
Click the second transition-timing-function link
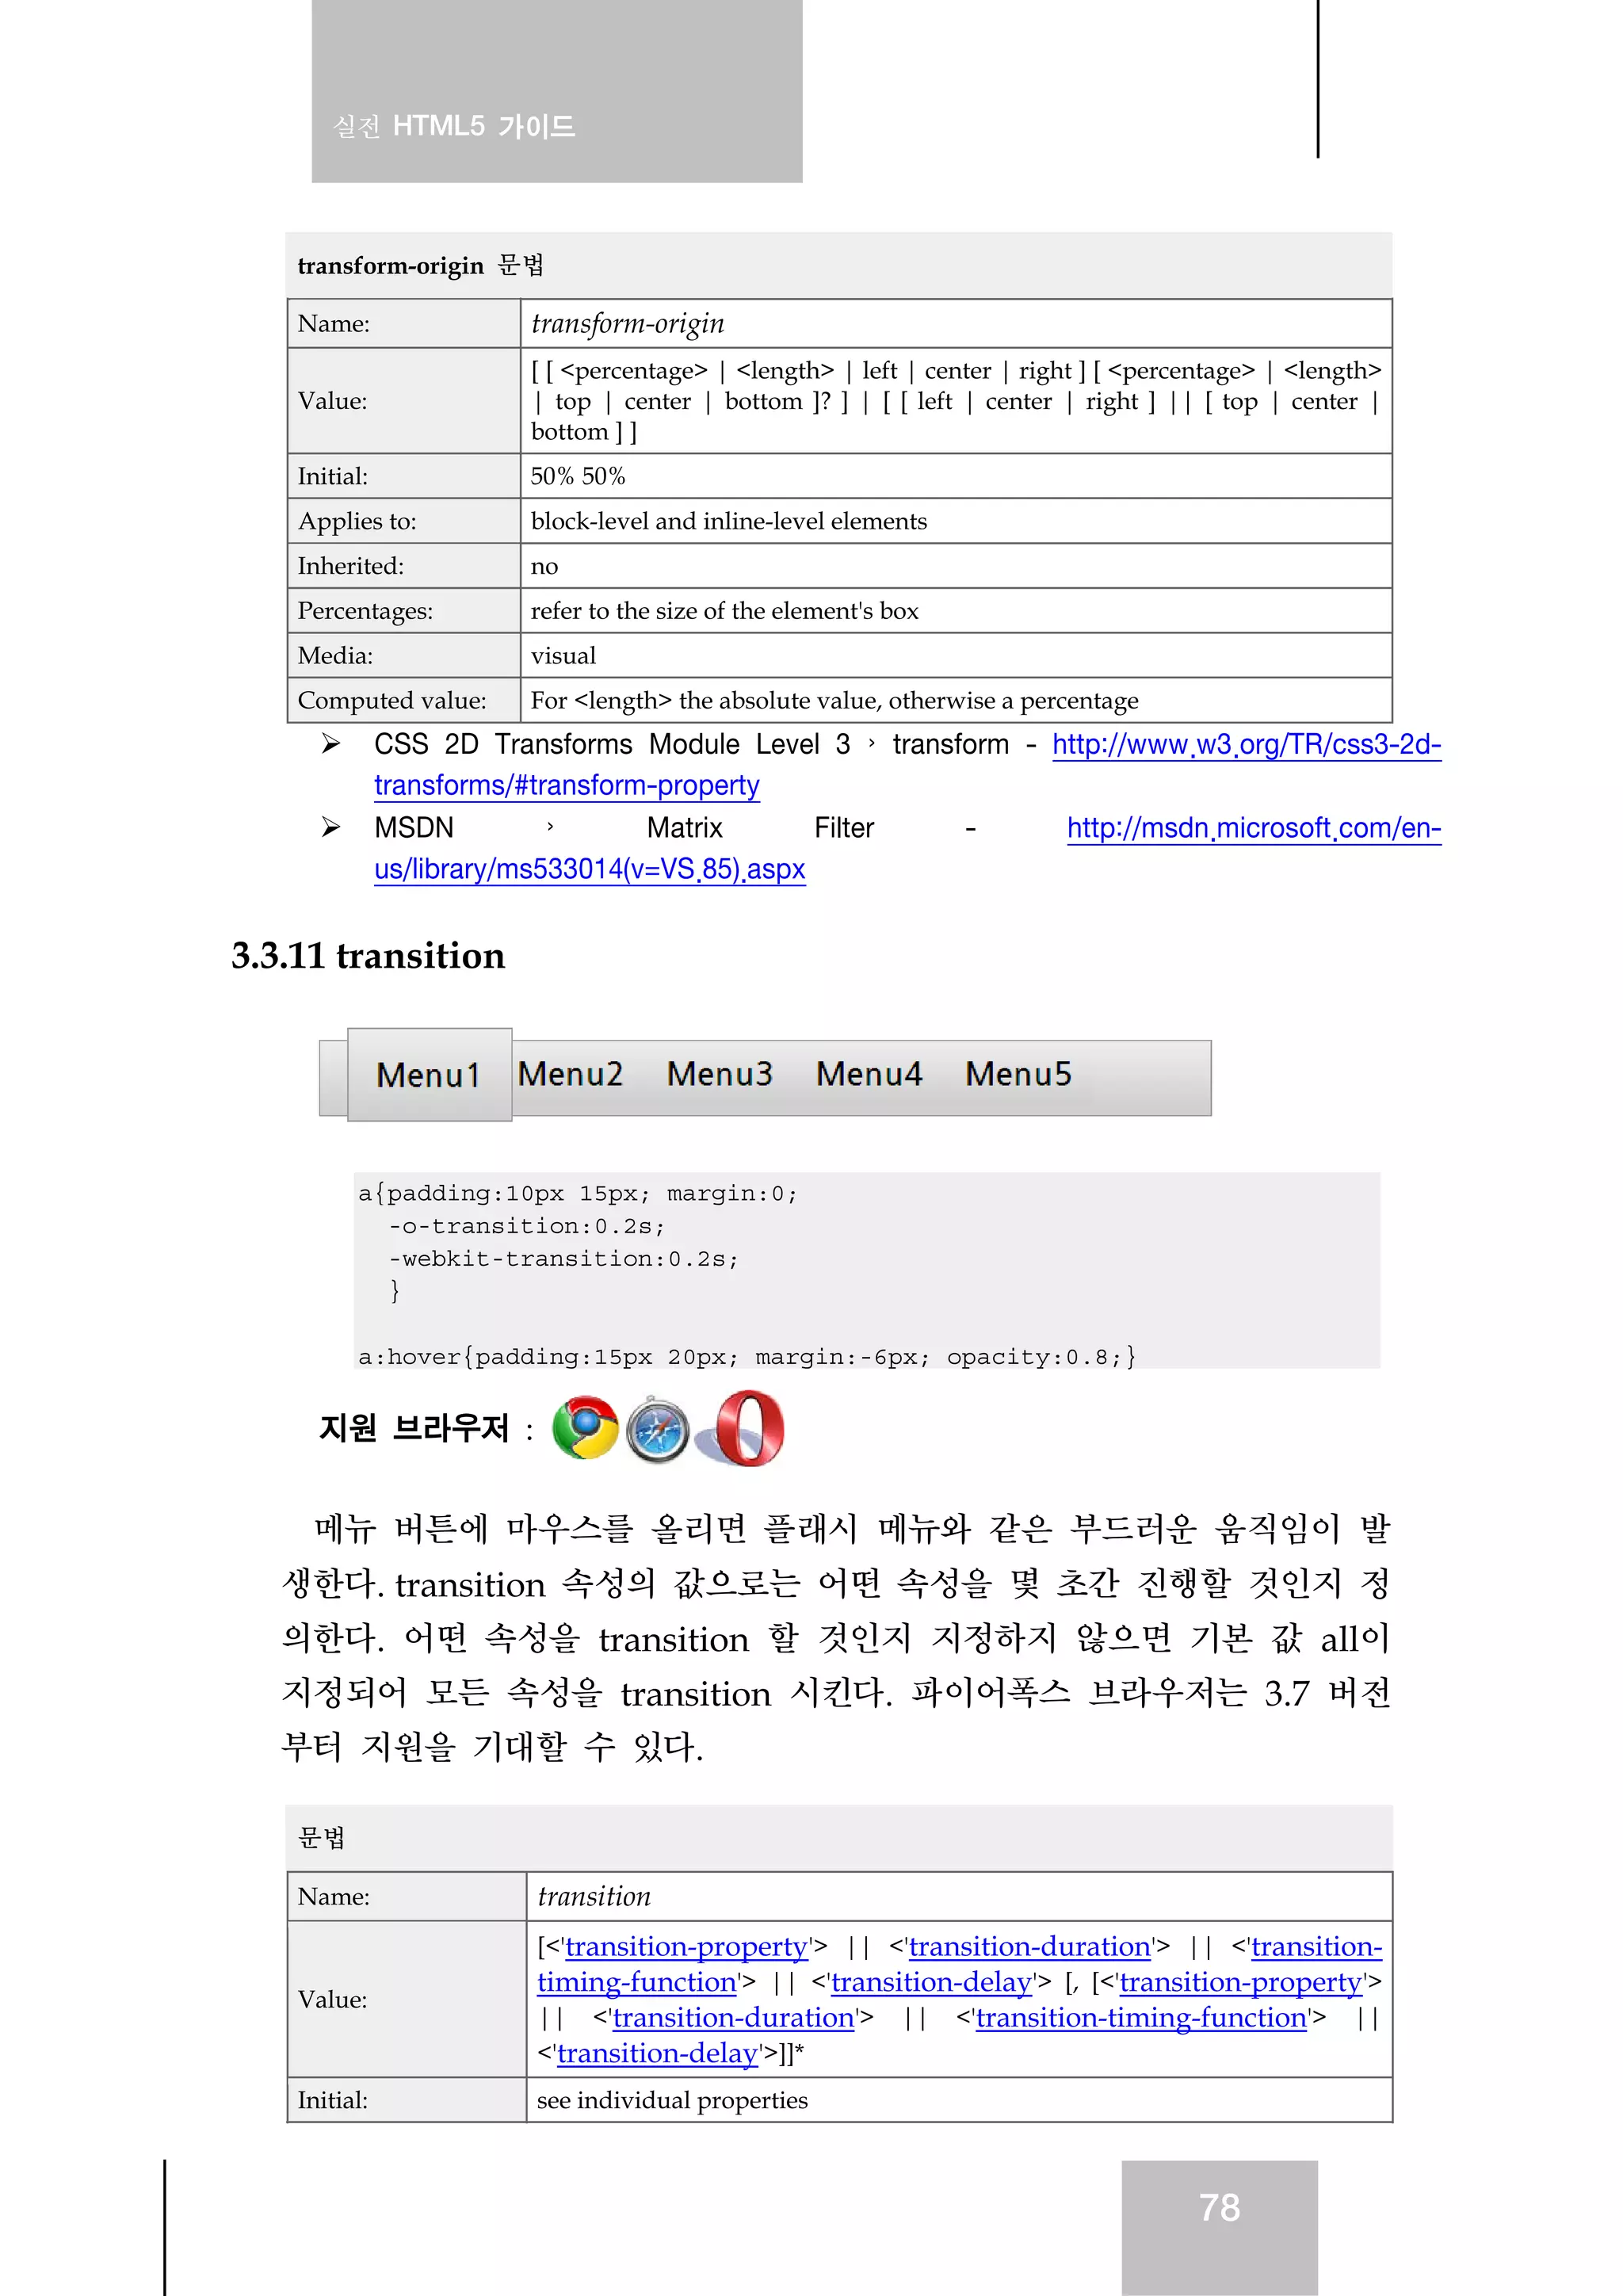(1141, 2018)
